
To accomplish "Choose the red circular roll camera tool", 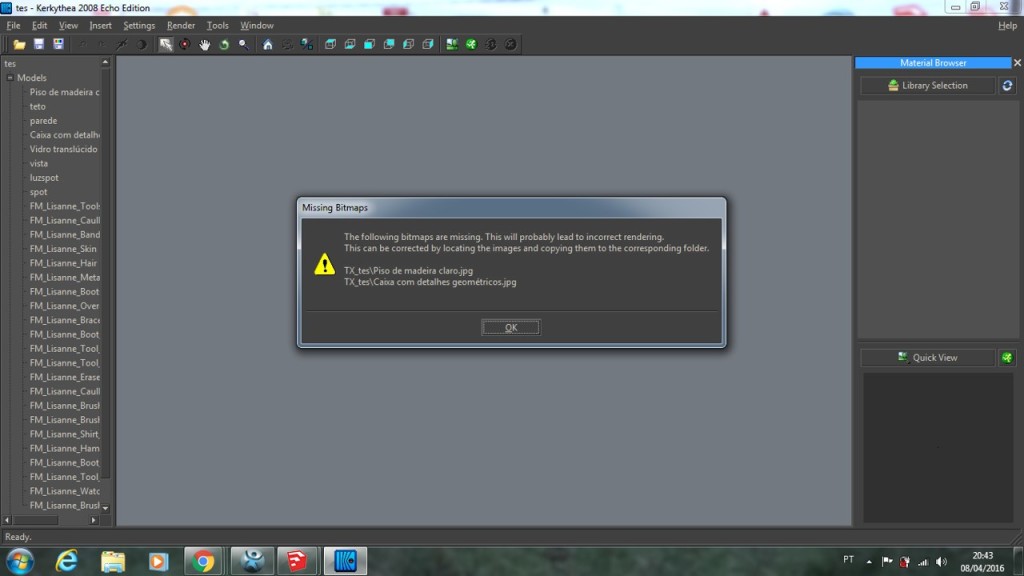I will click(x=185, y=44).
